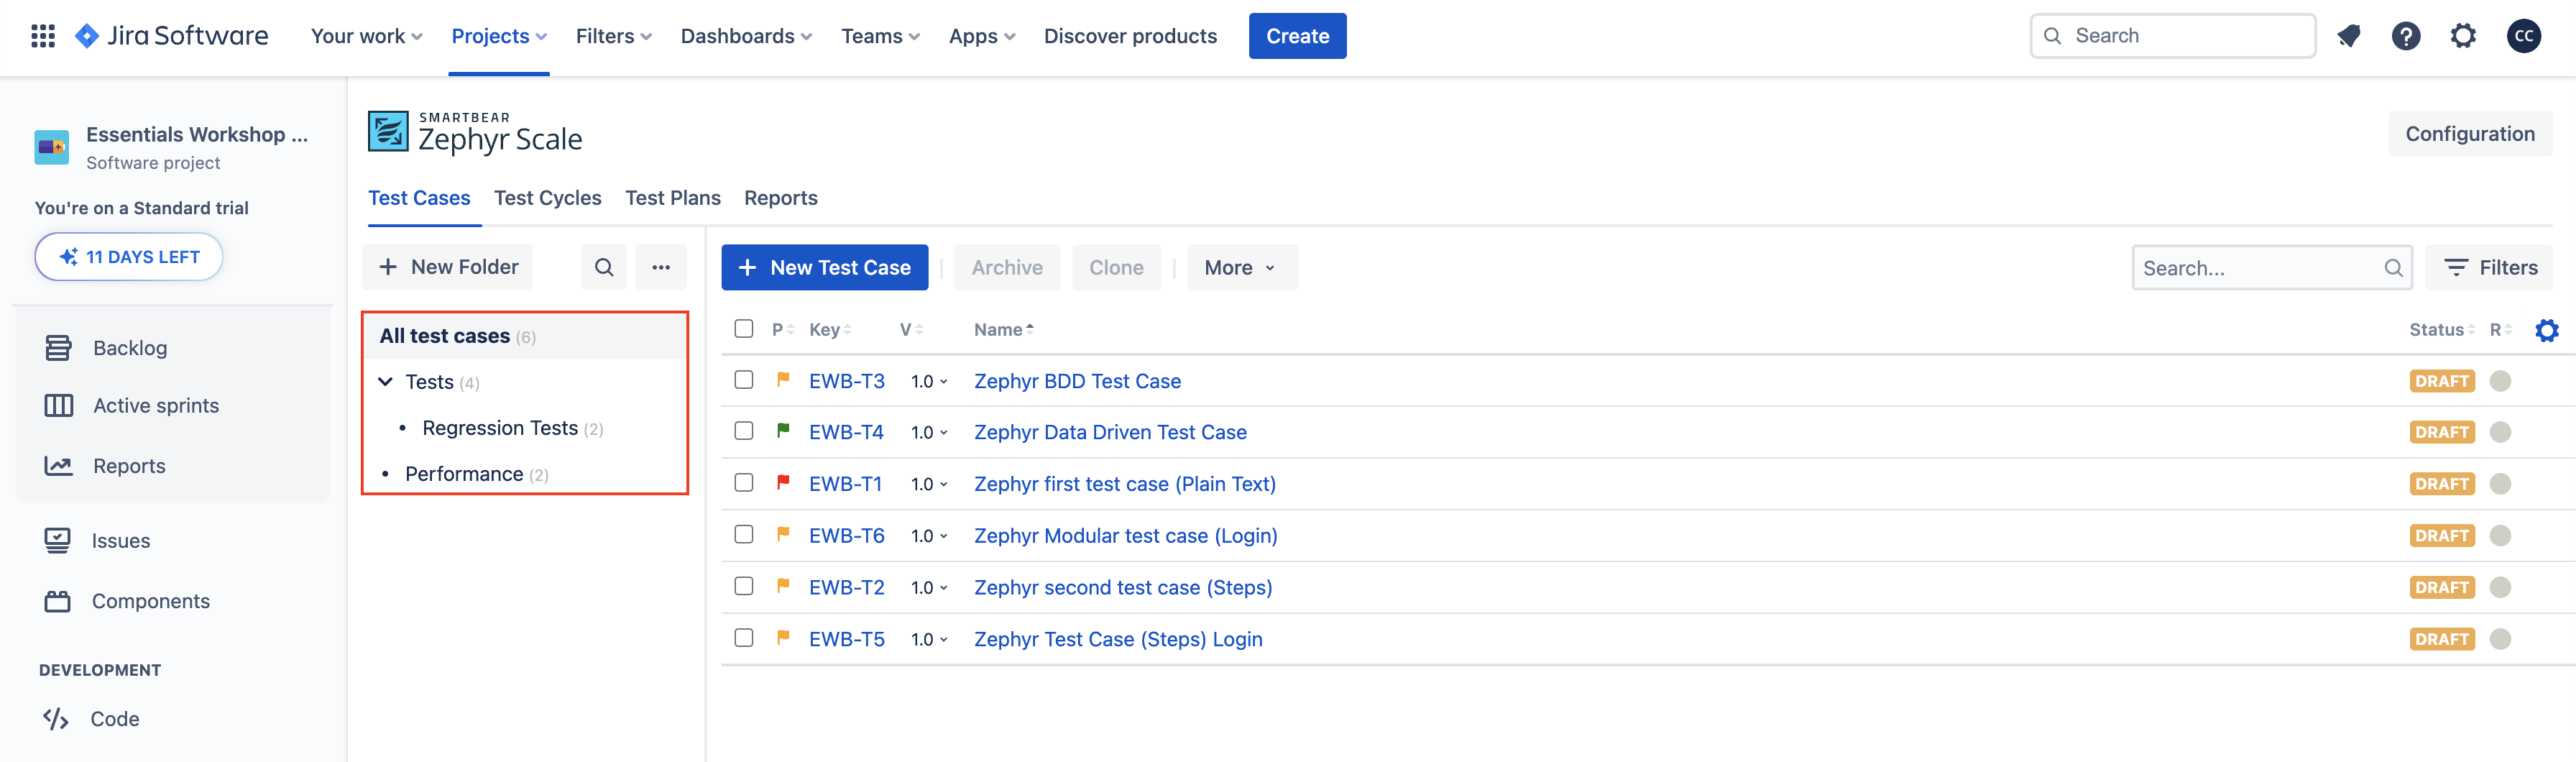2576x762 pixels.
Task: Switch to the Test Cycles tab
Action: coord(548,198)
